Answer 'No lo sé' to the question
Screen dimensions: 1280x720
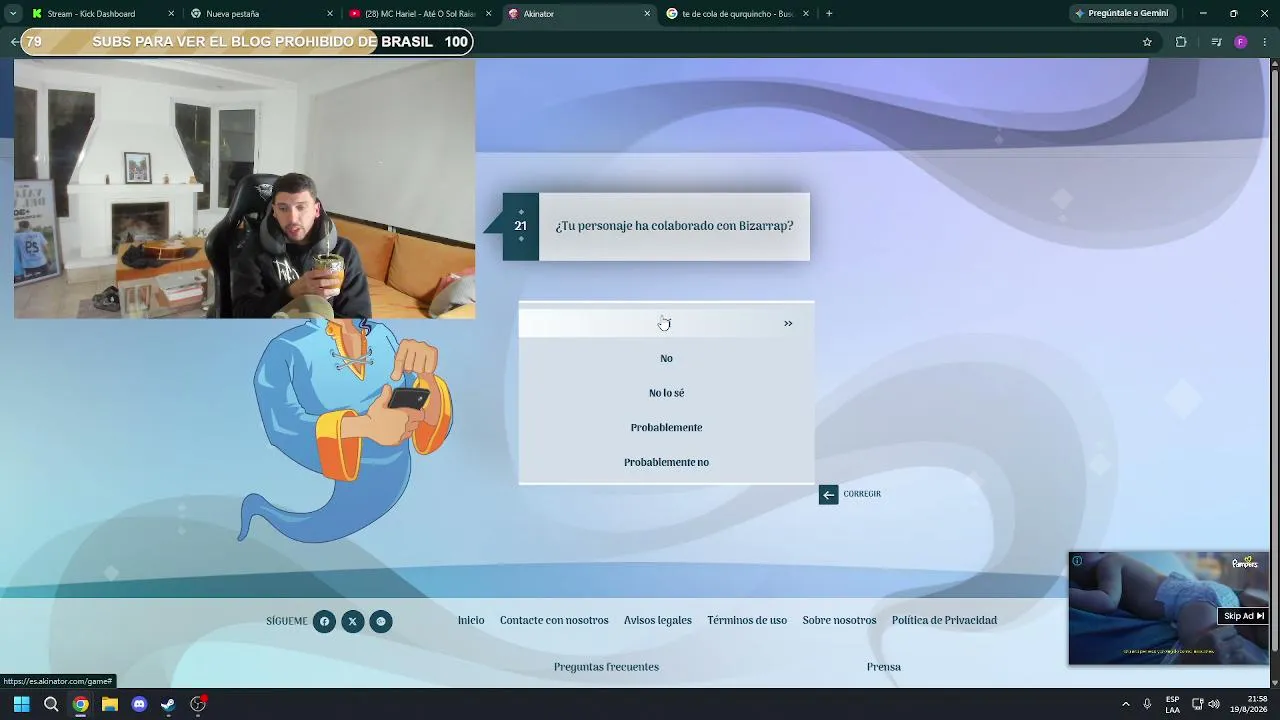[666, 393]
